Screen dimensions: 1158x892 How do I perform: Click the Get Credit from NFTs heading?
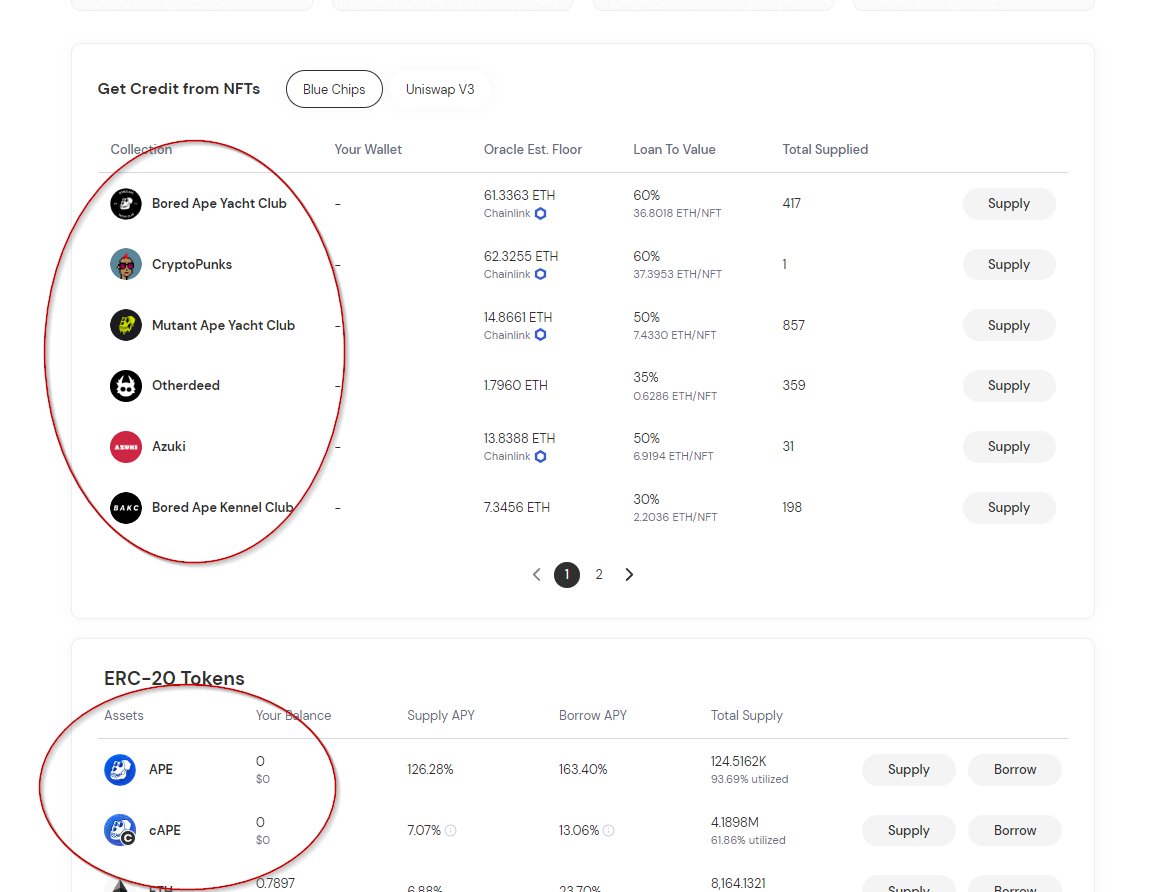pyautogui.click(x=179, y=89)
